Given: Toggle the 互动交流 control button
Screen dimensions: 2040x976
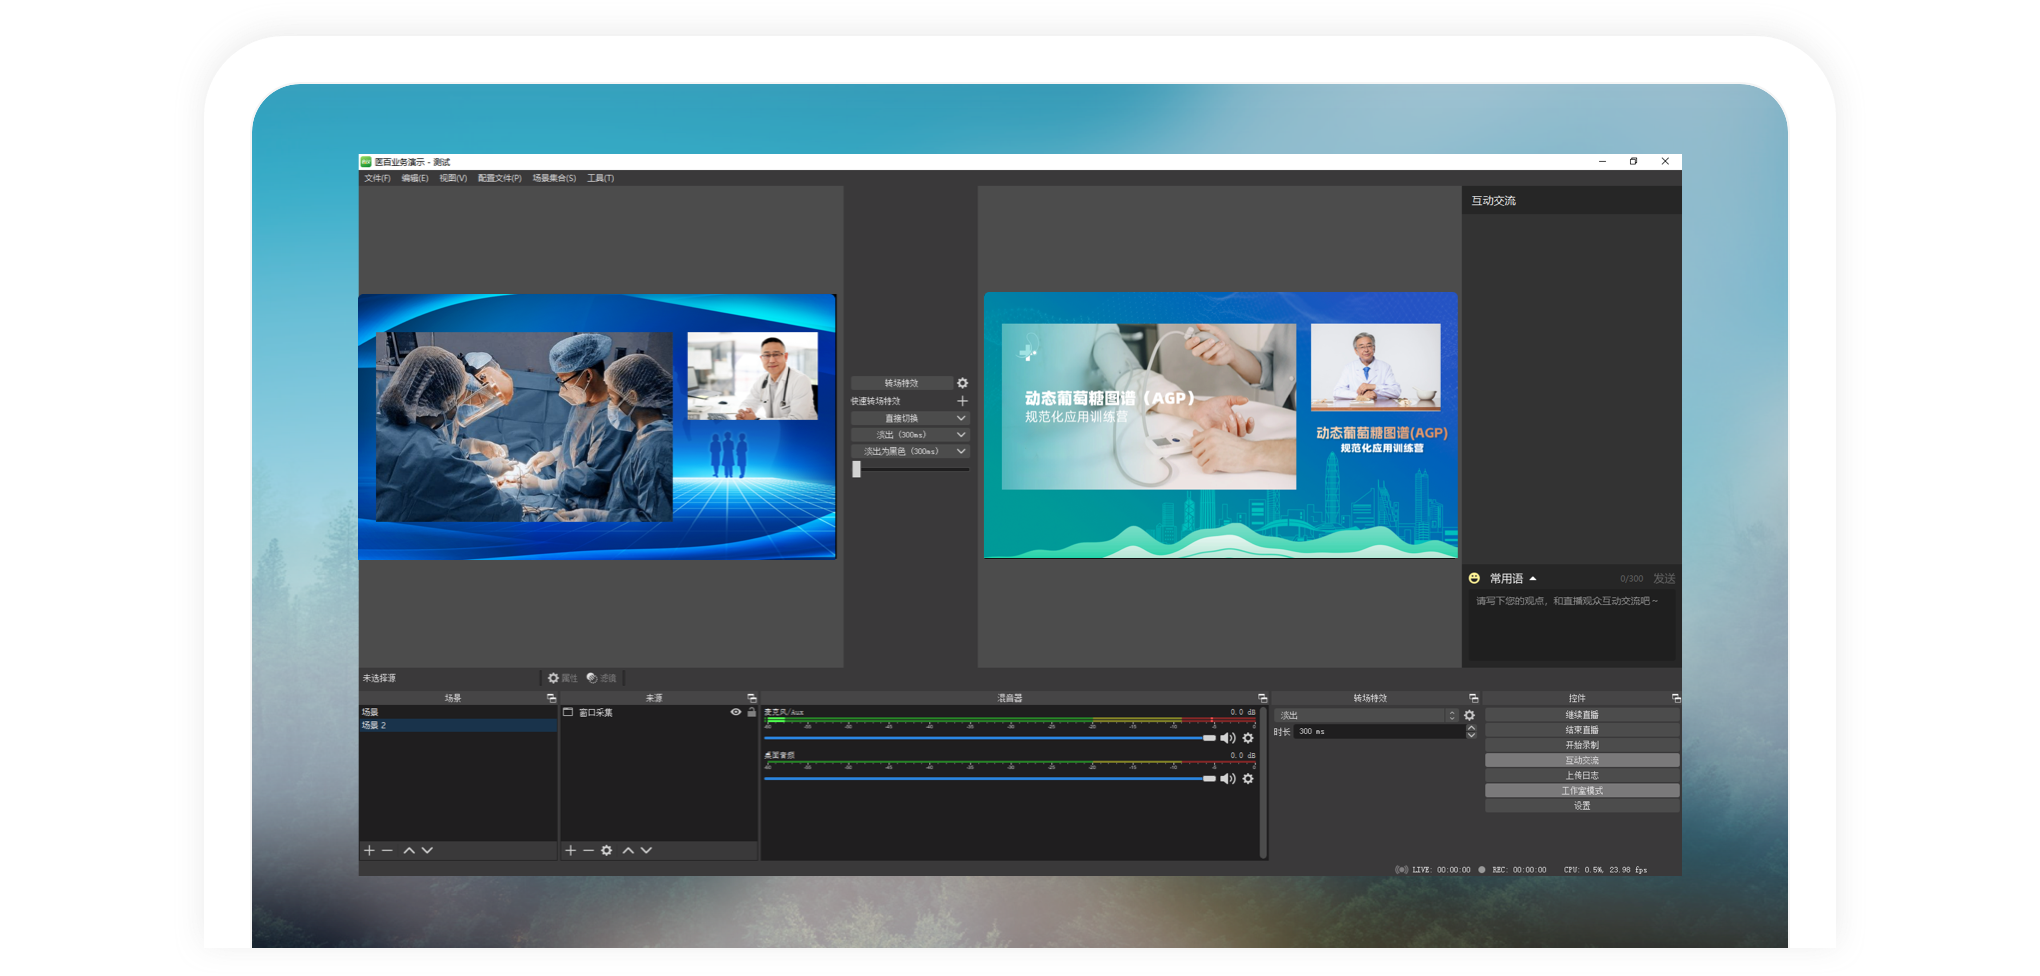Looking at the screenshot, I should (x=1582, y=760).
